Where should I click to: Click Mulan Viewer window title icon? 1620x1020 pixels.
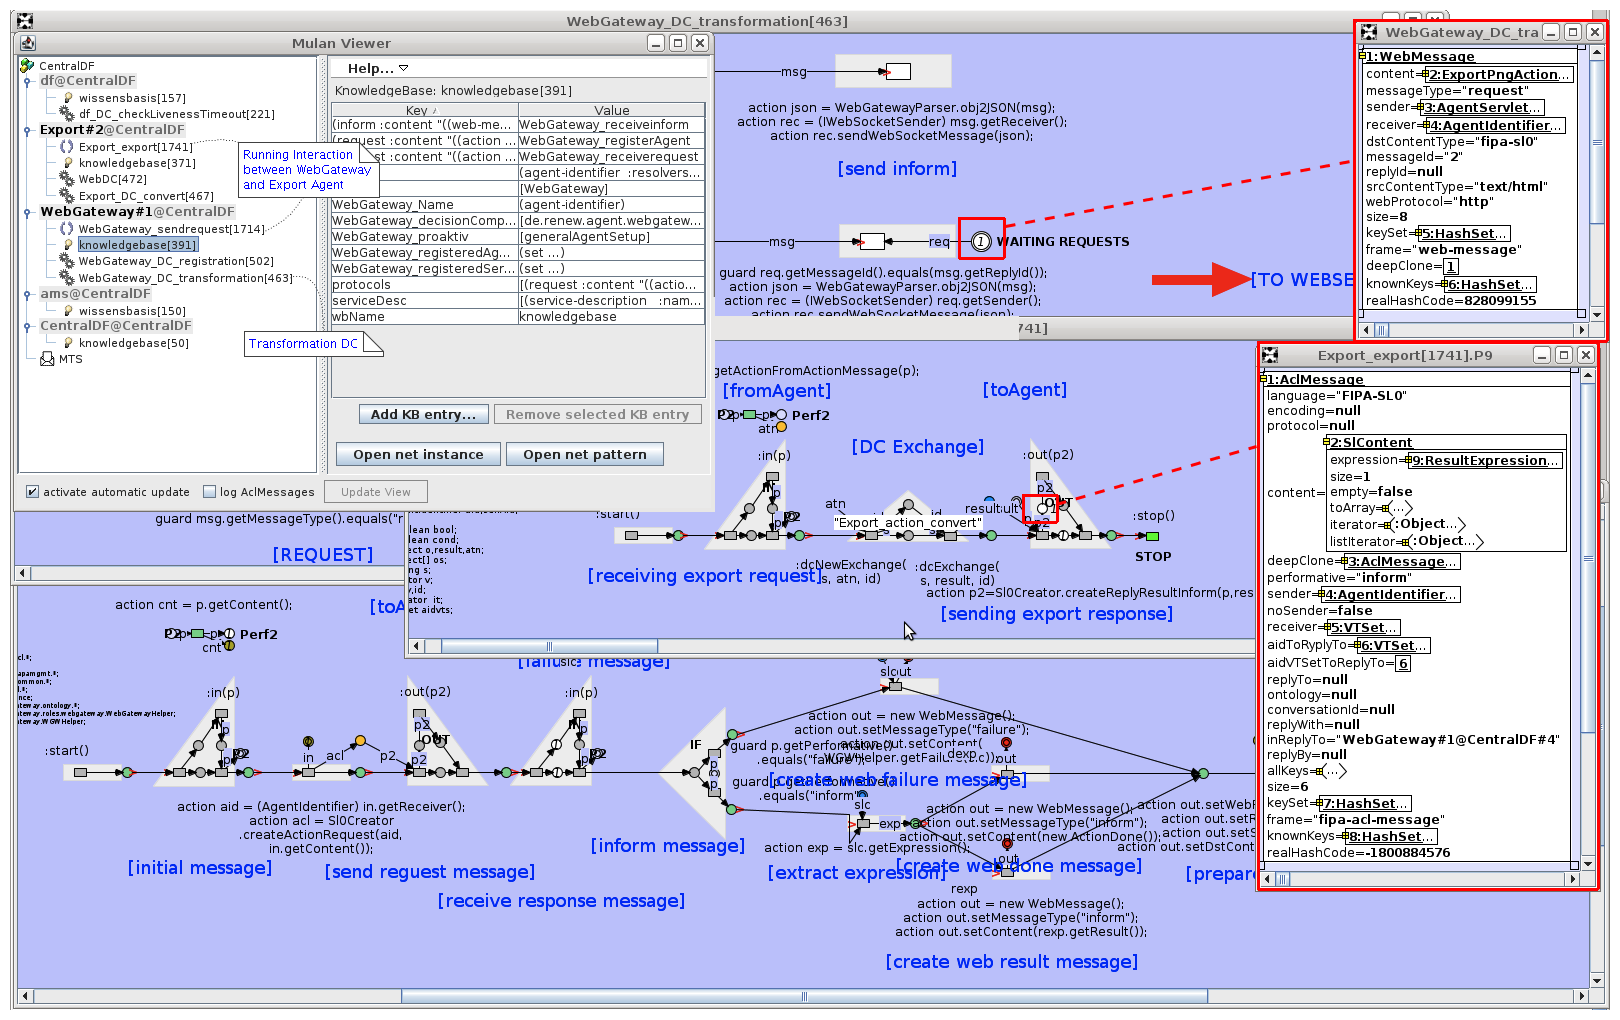pos(28,43)
